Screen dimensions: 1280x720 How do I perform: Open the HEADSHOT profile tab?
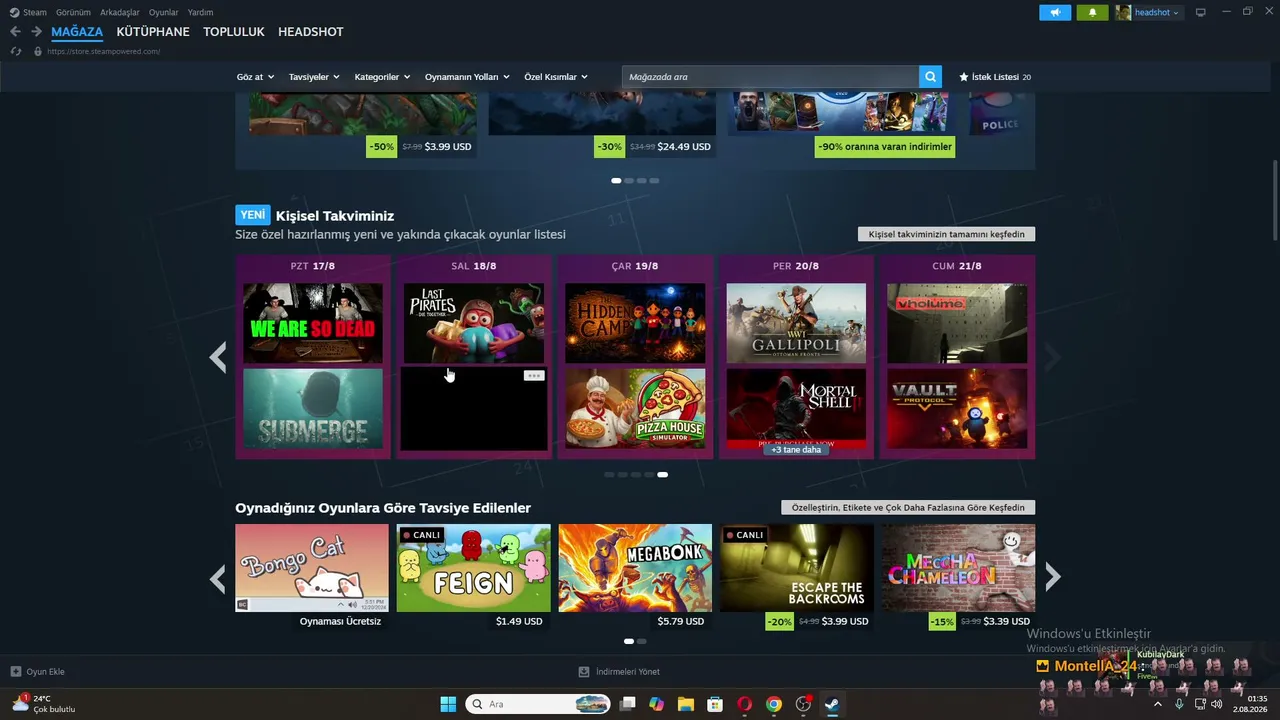(x=311, y=32)
